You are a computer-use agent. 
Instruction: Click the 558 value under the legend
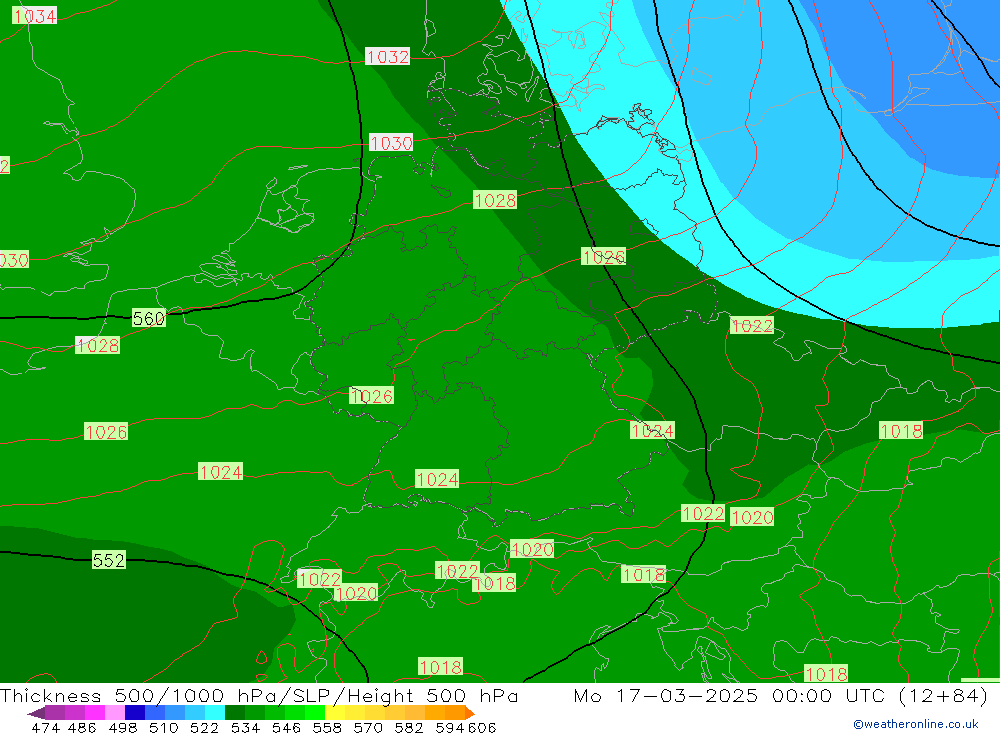point(327,727)
